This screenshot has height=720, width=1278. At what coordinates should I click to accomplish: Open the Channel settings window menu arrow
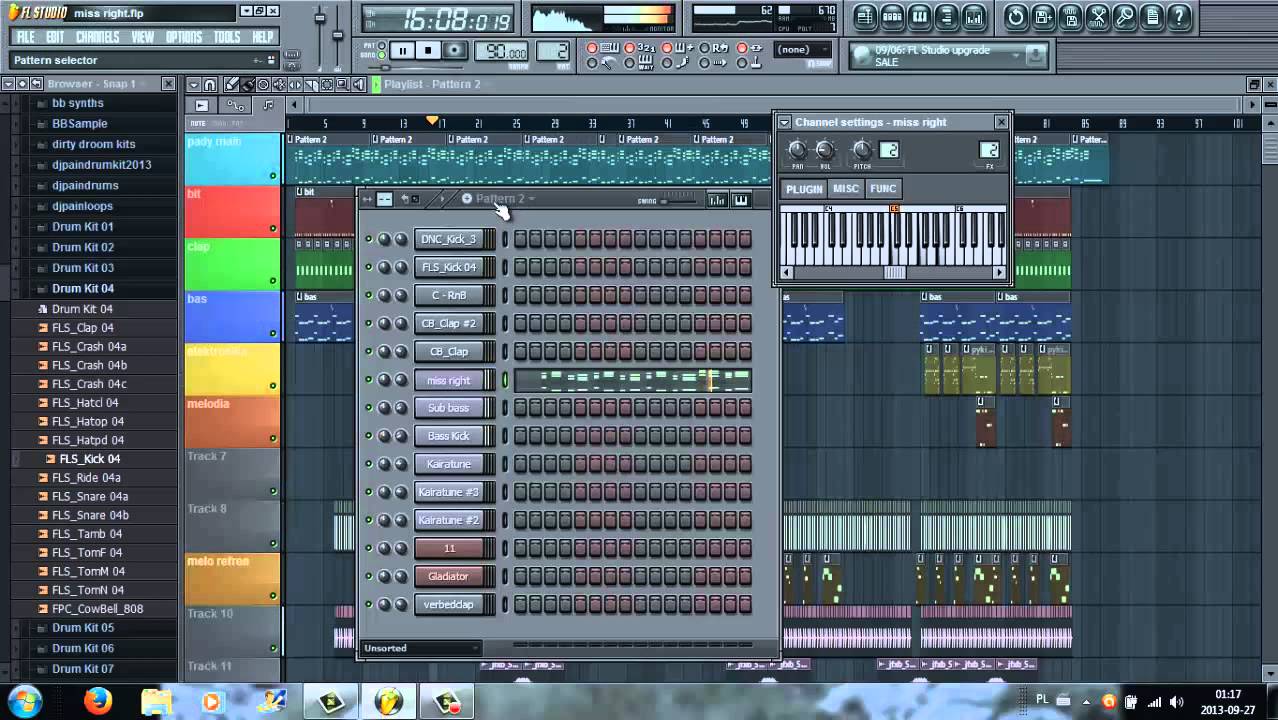pos(785,122)
